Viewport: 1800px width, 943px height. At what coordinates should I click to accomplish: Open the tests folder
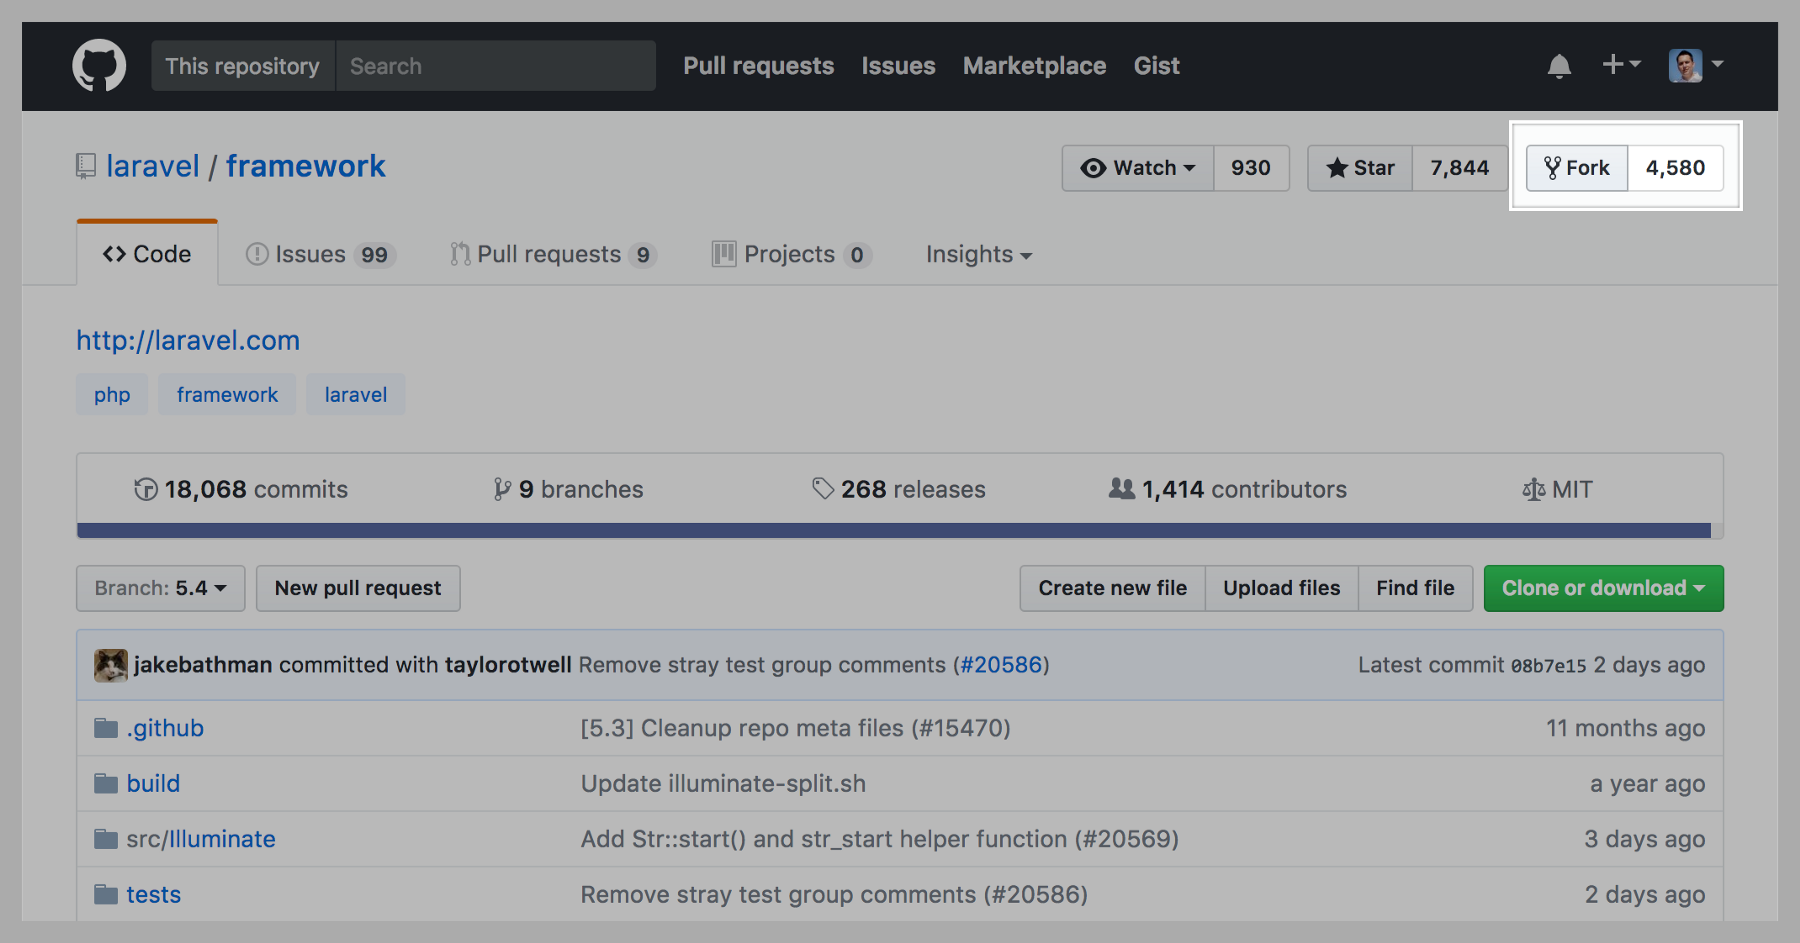154,894
